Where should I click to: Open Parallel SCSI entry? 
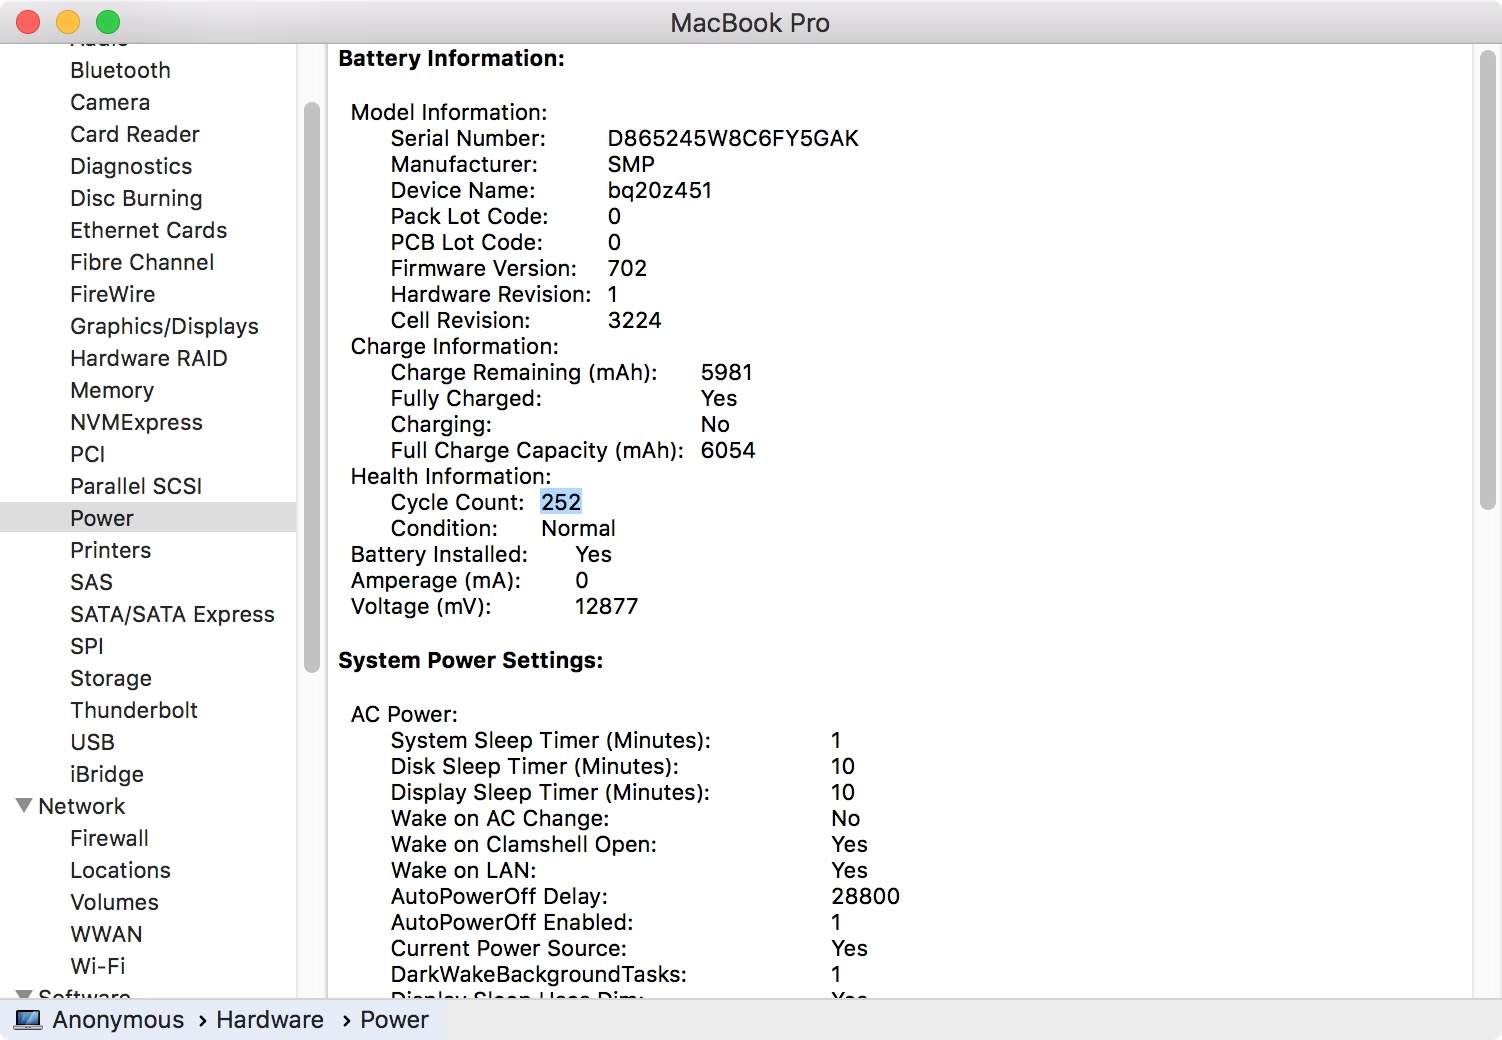click(136, 486)
